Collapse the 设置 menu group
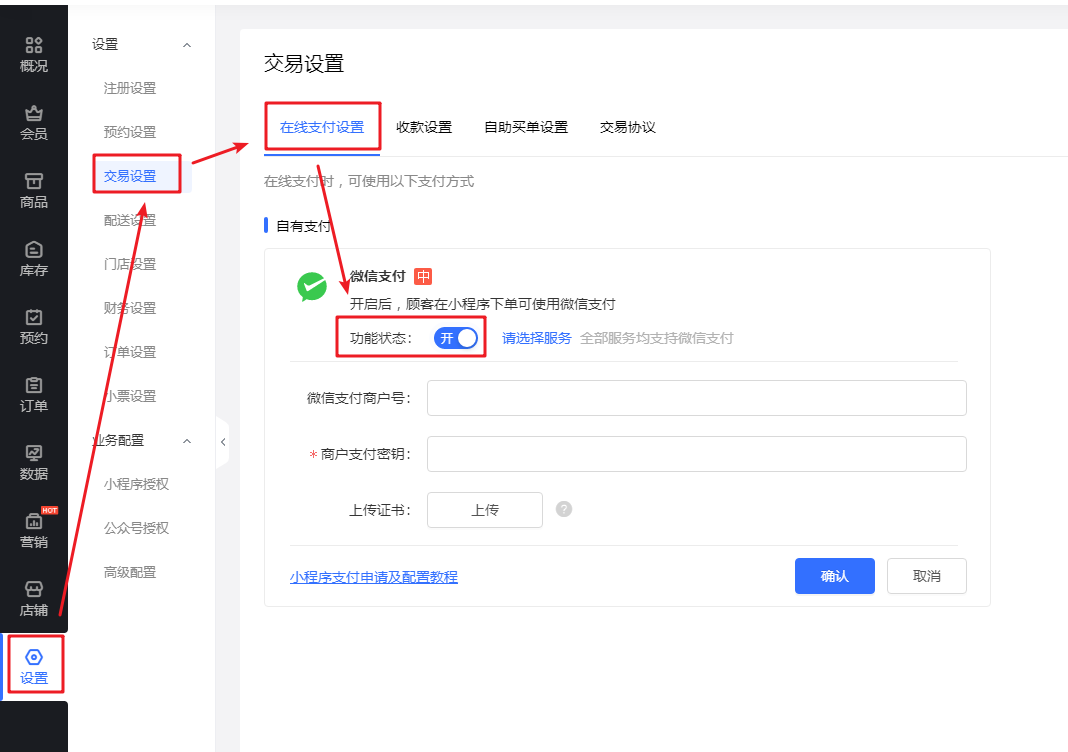This screenshot has height=752, width=1068. tap(187, 45)
